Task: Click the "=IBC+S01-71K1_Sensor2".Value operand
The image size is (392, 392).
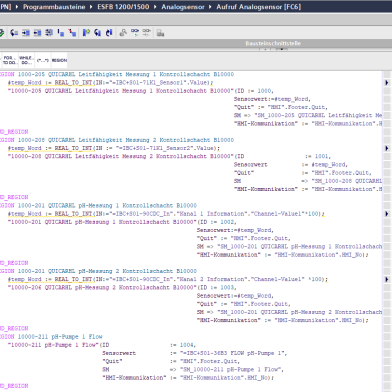Action: click(x=165, y=148)
